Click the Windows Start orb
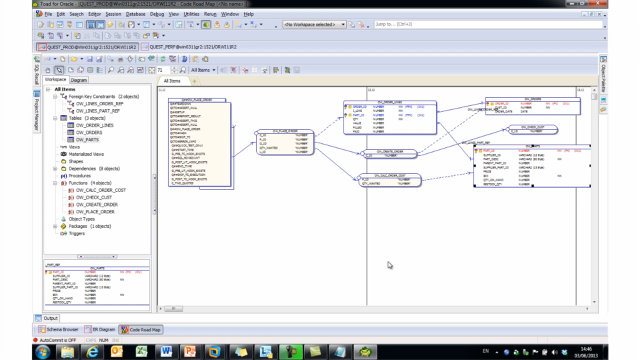Viewport: 640px width, 360px height. coord(42,352)
